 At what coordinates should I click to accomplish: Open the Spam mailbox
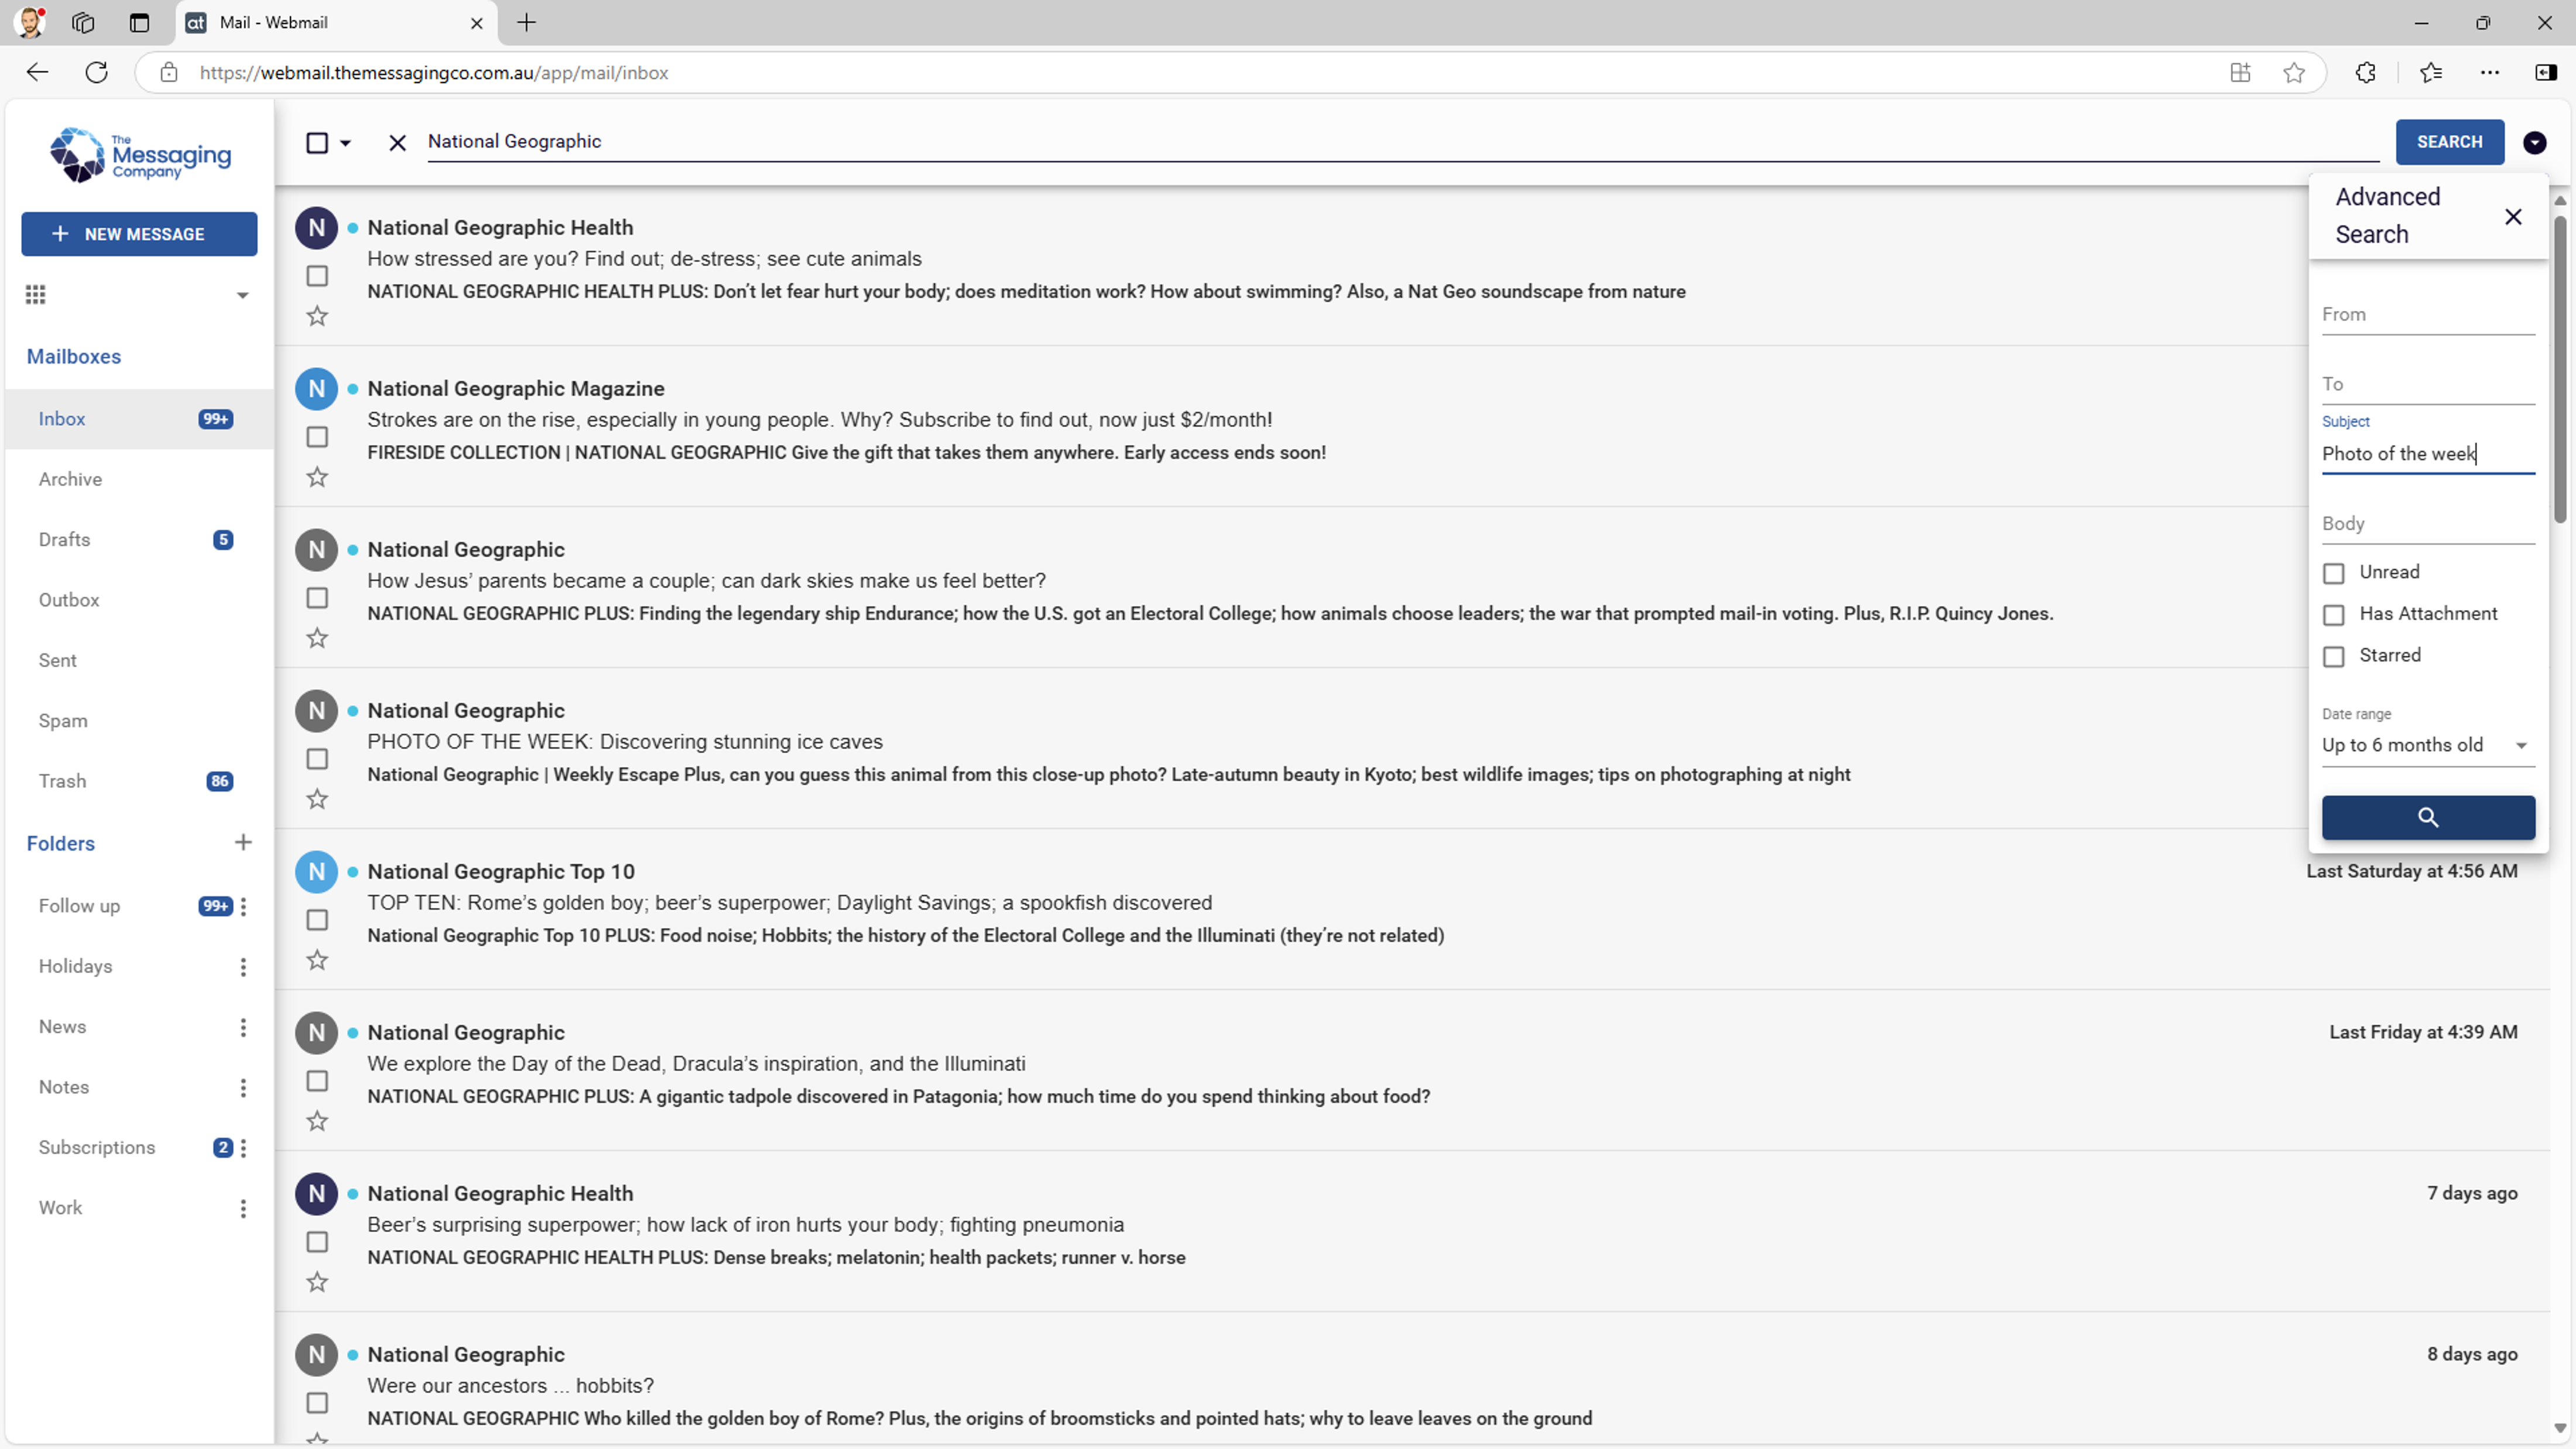tap(139, 721)
